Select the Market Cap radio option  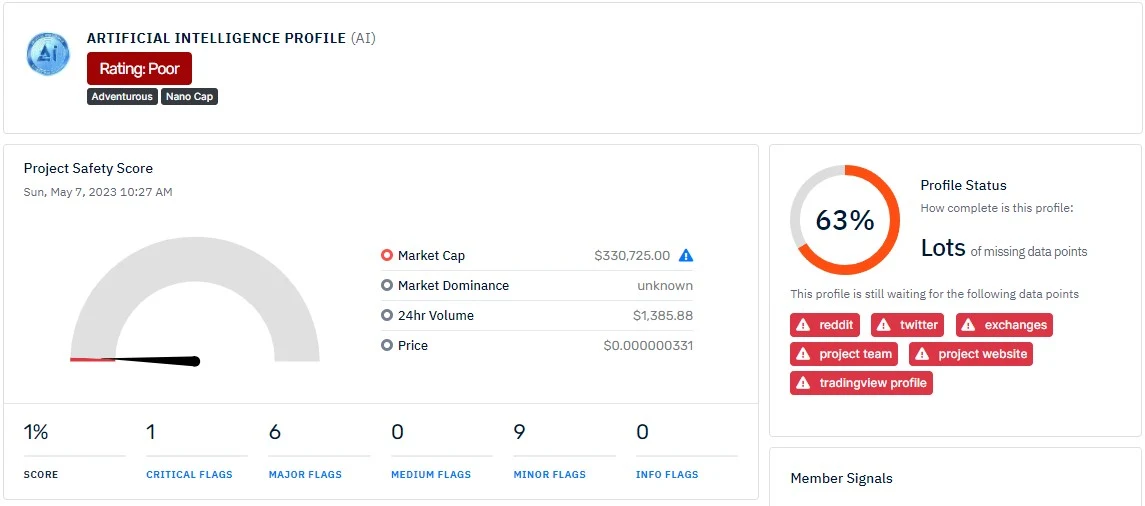387,256
